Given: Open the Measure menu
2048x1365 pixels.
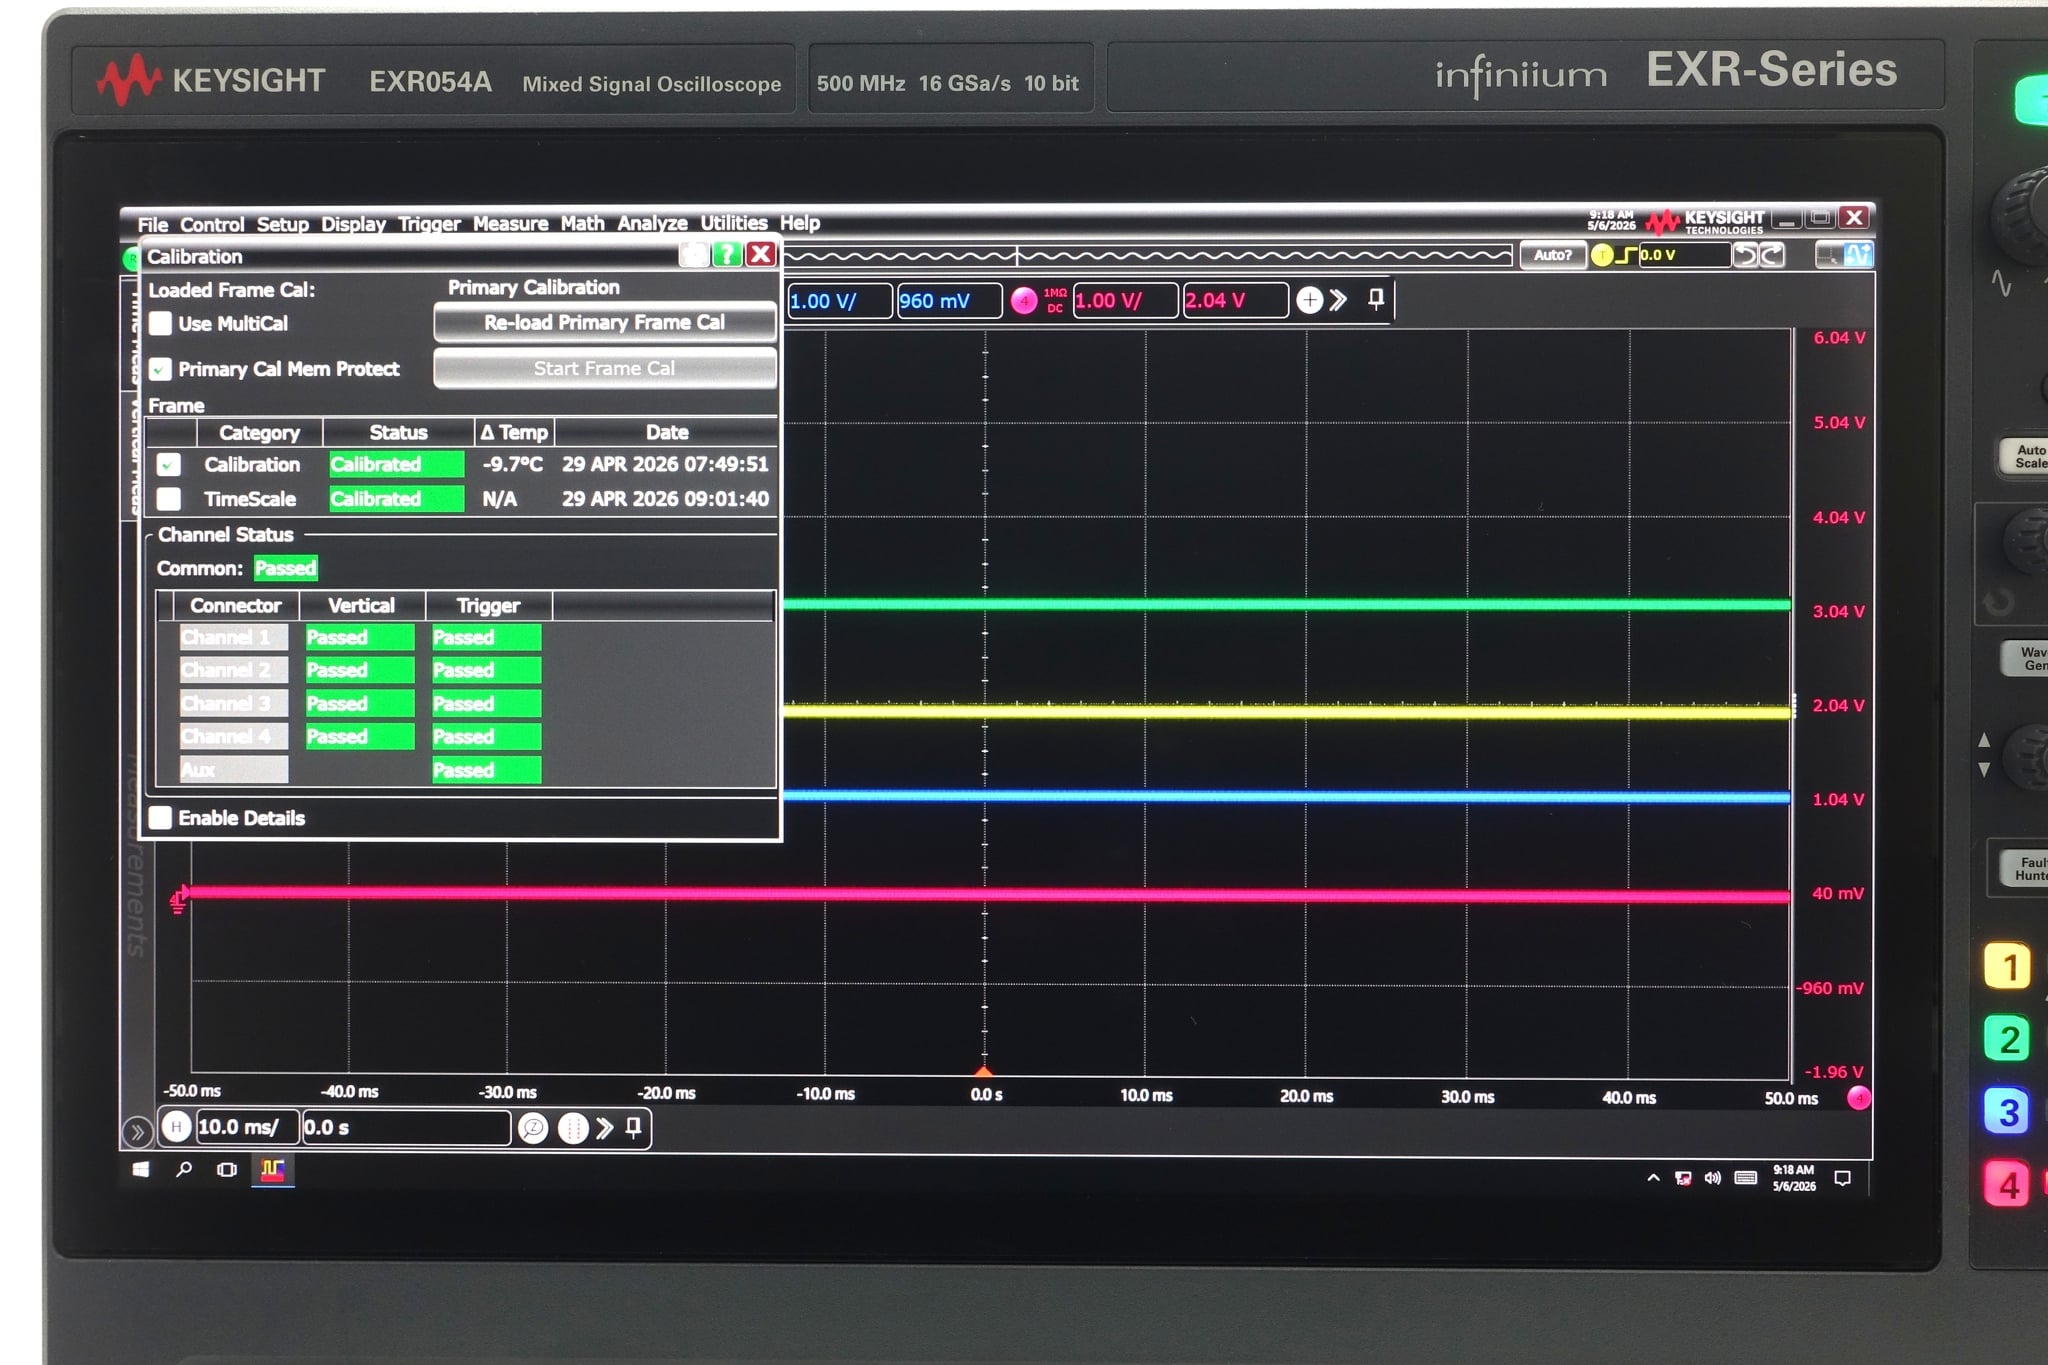Looking at the screenshot, I should point(510,223).
